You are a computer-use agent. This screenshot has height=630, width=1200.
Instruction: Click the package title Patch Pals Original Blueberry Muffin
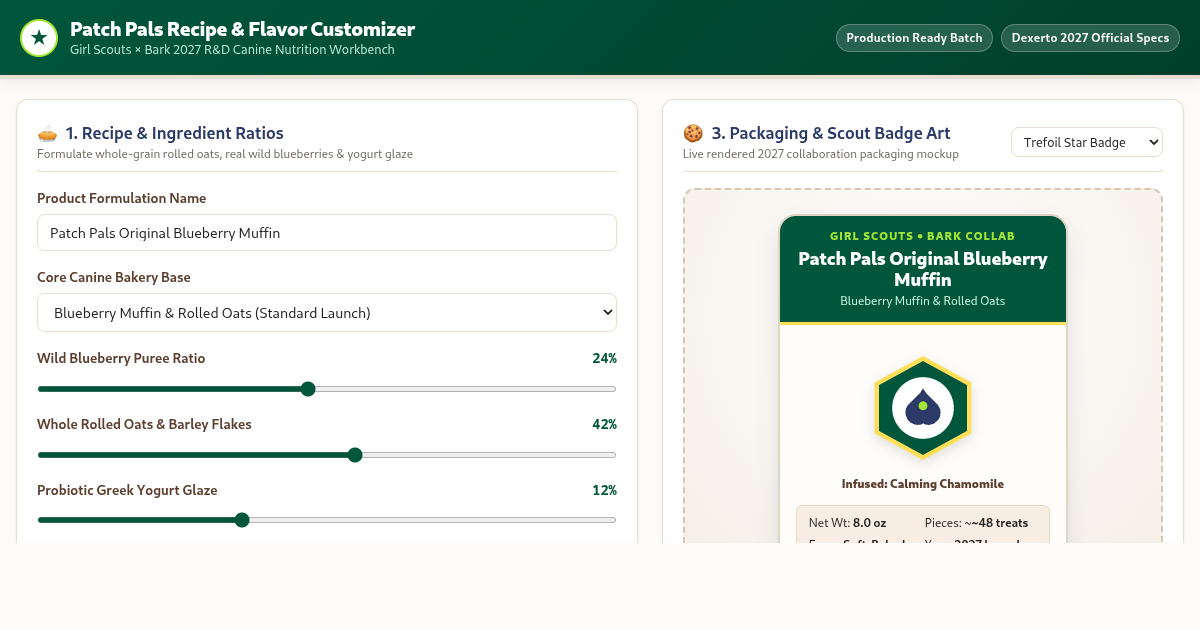pyautogui.click(x=923, y=269)
